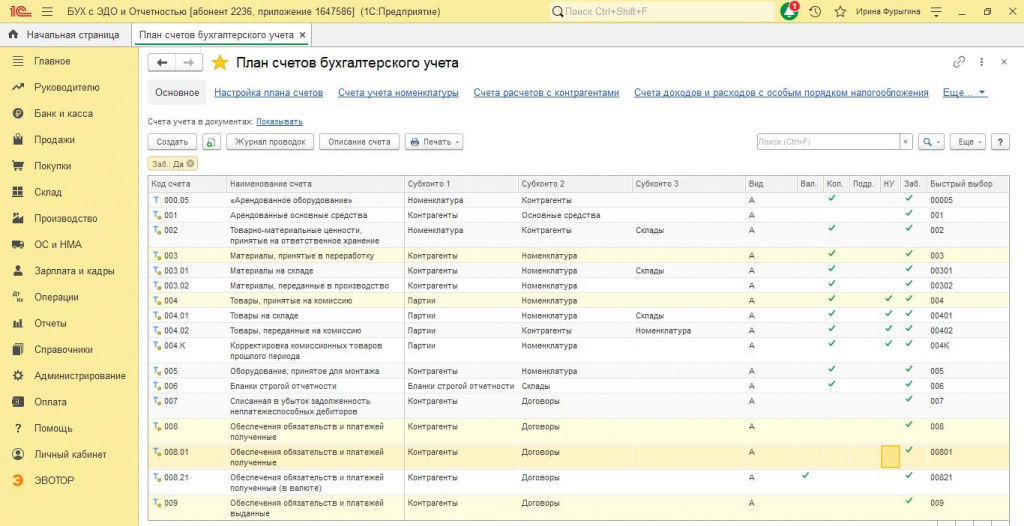Focus the Поиск (Ctrl+F) list search field

828,142
